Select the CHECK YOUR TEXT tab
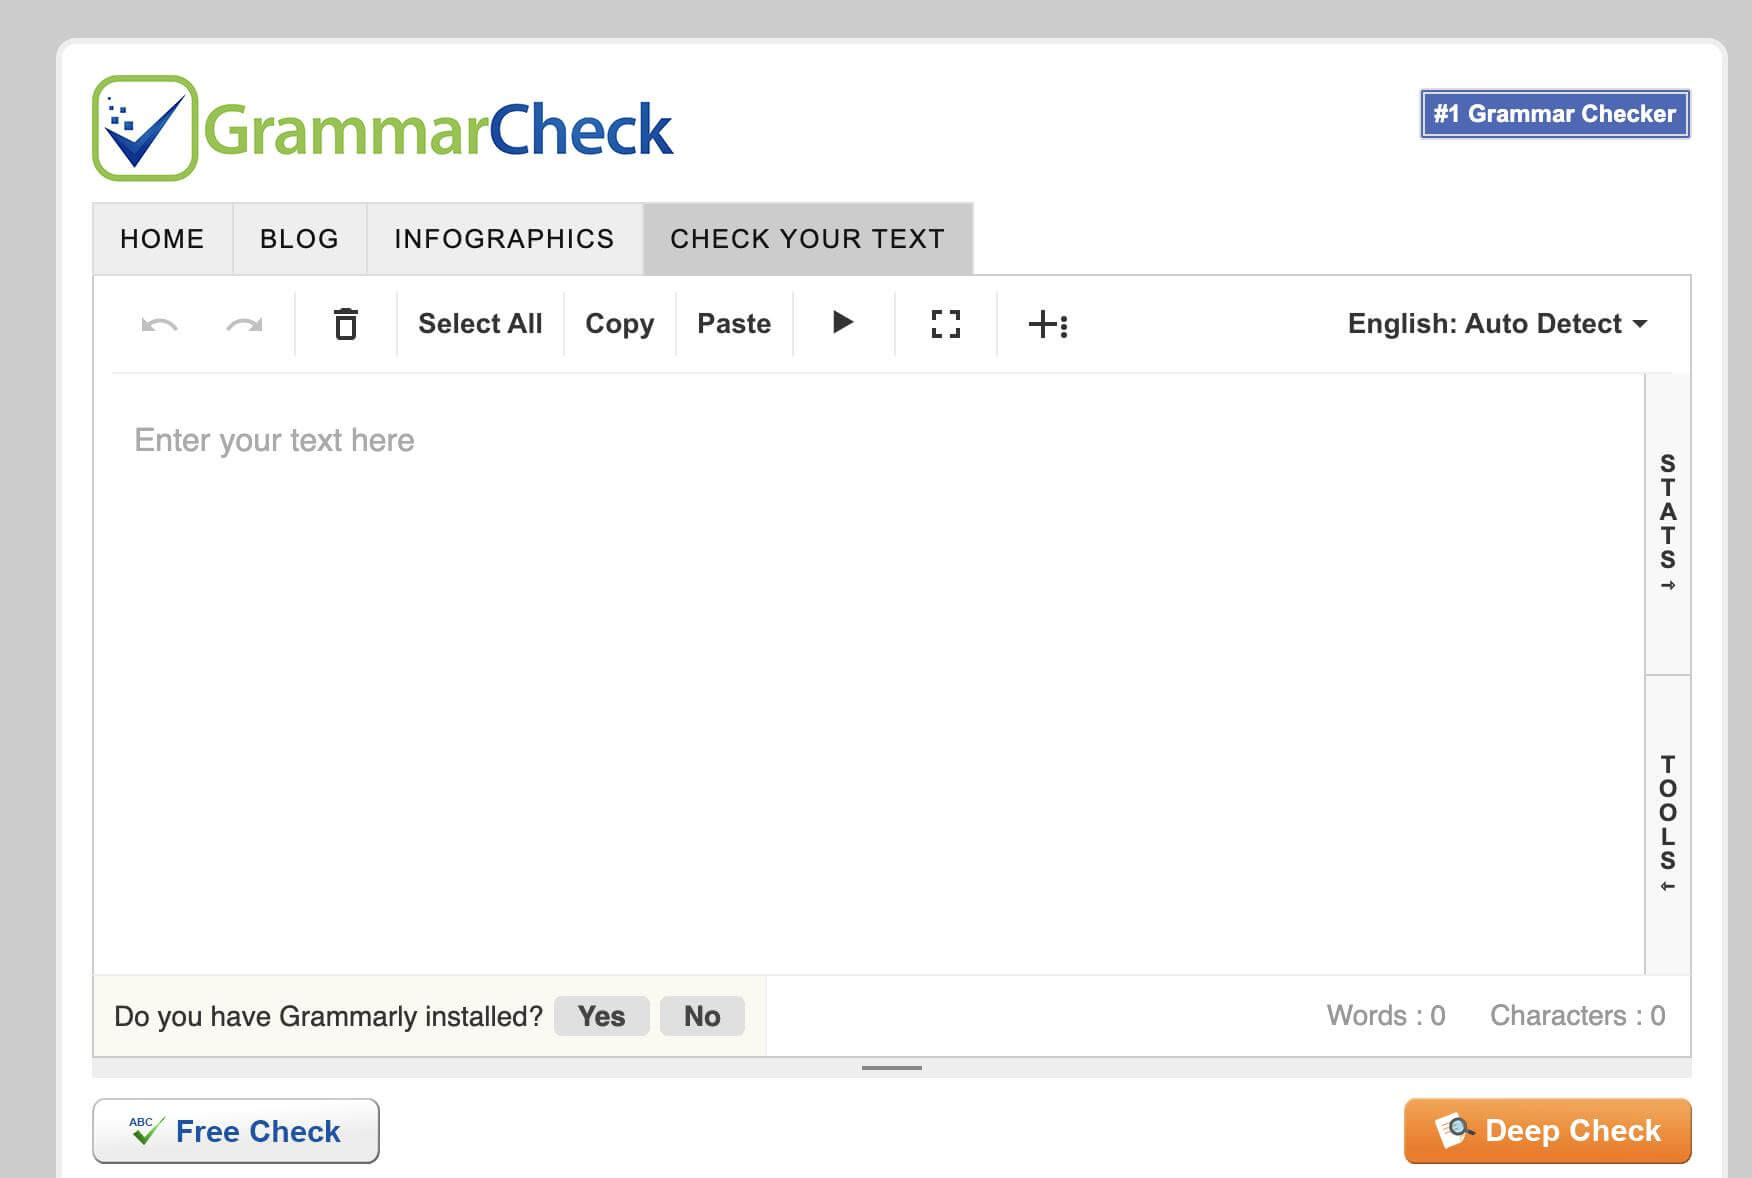The image size is (1752, 1178). (808, 239)
